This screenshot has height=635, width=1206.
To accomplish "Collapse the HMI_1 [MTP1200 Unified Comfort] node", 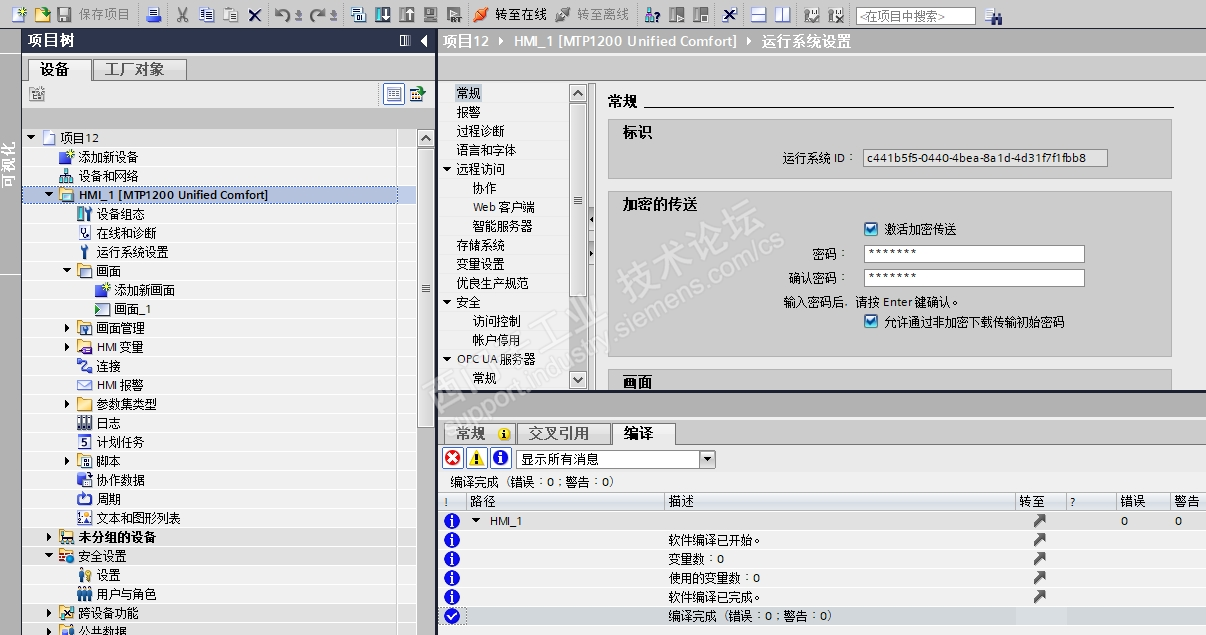I will pos(49,195).
